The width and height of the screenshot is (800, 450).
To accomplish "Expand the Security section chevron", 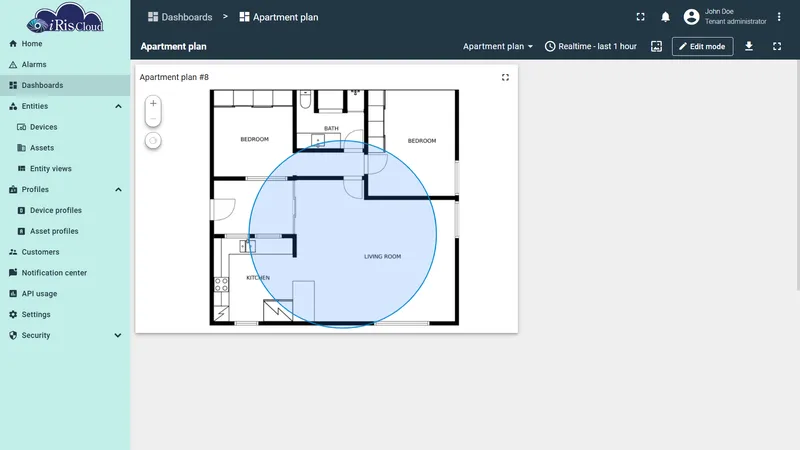I will click(x=118, y=335).
